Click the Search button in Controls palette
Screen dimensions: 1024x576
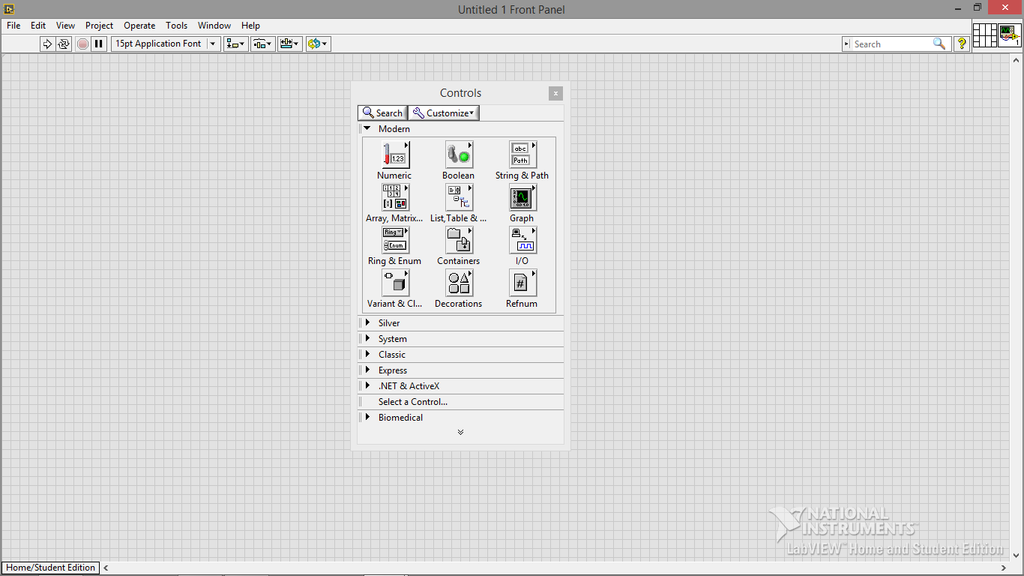click(383, 113)
